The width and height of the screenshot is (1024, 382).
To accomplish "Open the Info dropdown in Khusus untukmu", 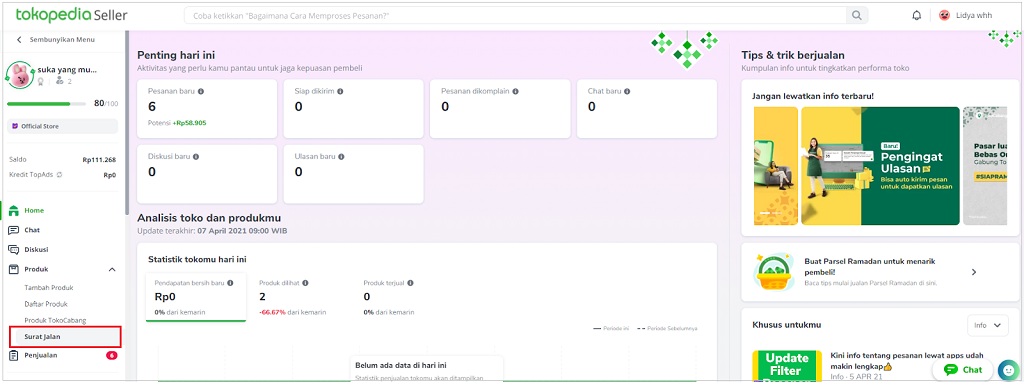I will pos(987,325).
